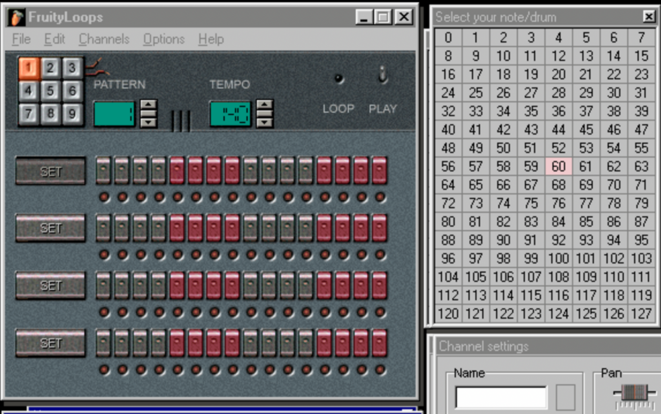Select pattern button 8
Viewport: 661px width, 414px height.
[51, 113]
